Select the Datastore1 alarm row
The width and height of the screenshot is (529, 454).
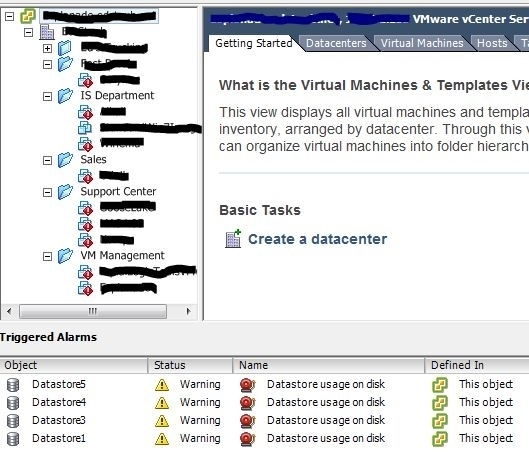coord(264,438)
